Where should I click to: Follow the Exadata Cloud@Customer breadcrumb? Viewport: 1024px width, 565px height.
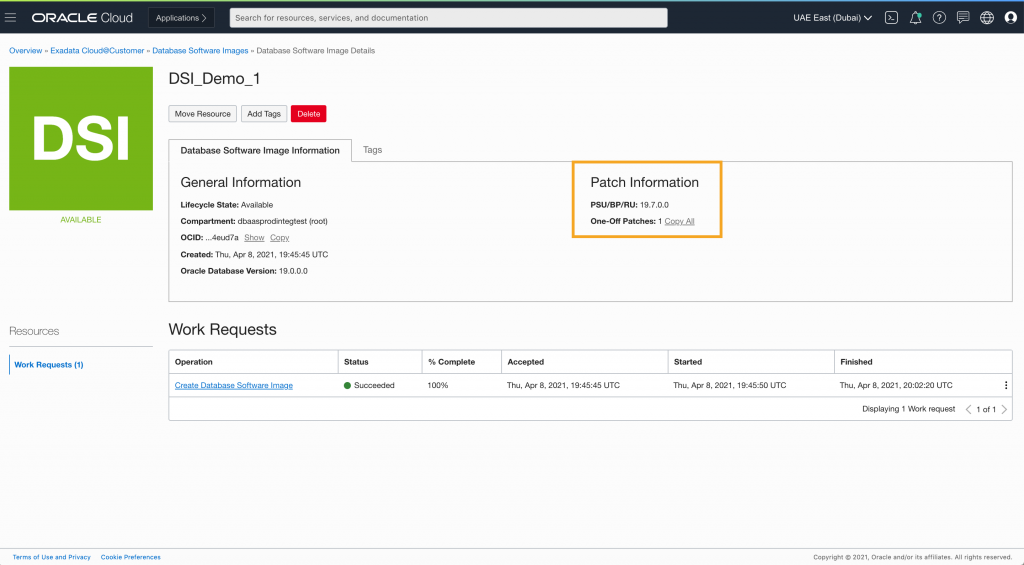(97, 50)
